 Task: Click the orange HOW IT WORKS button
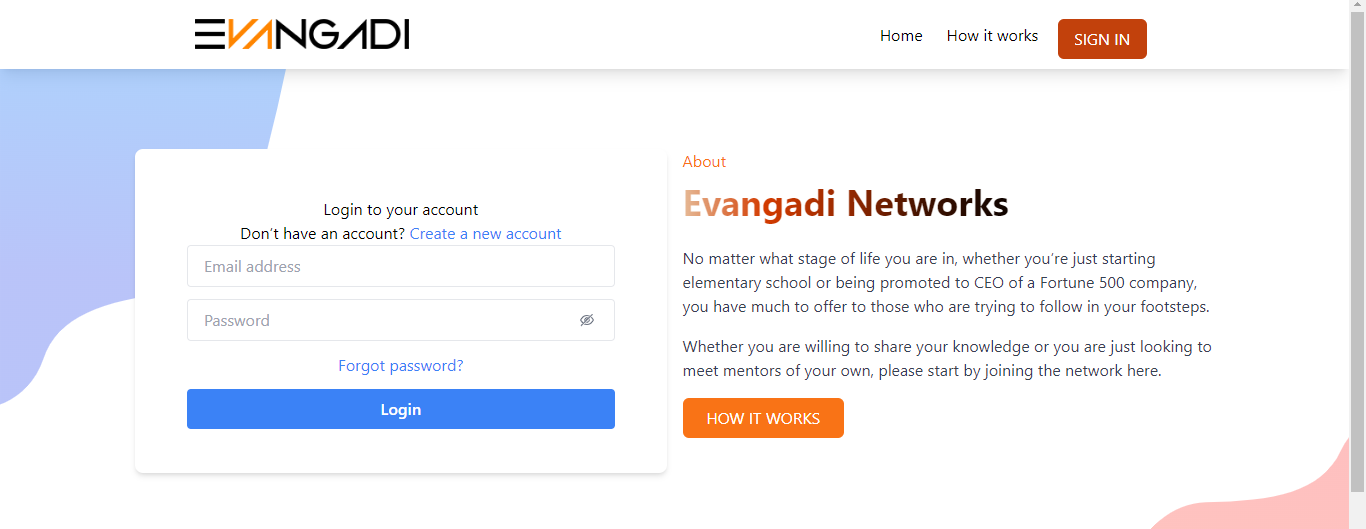pyautogui.click(x=763, y=418)
